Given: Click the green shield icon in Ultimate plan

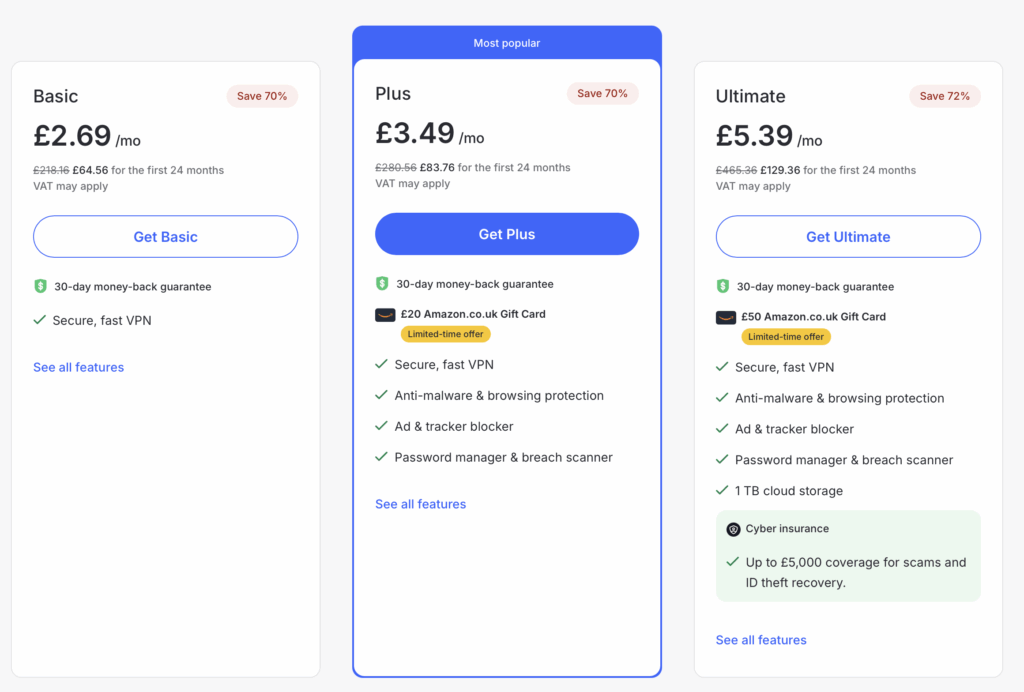Looking at the screenshot, I should click(723, 287).
